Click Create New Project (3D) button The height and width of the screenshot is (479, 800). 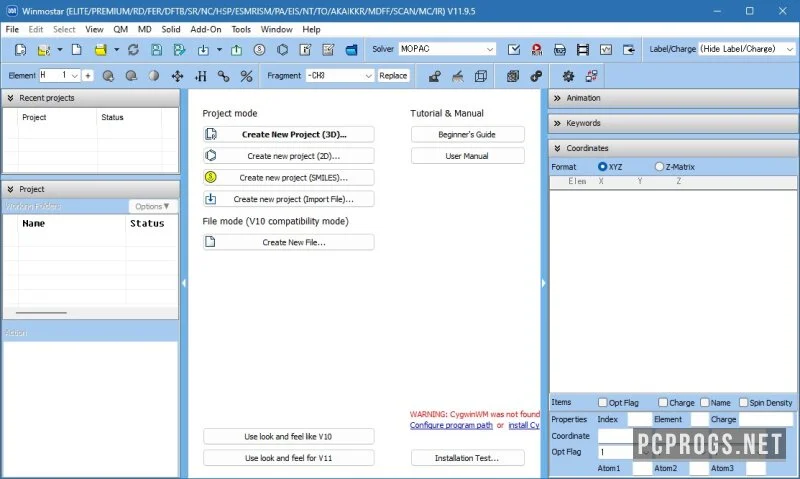(x=288, y=134)
